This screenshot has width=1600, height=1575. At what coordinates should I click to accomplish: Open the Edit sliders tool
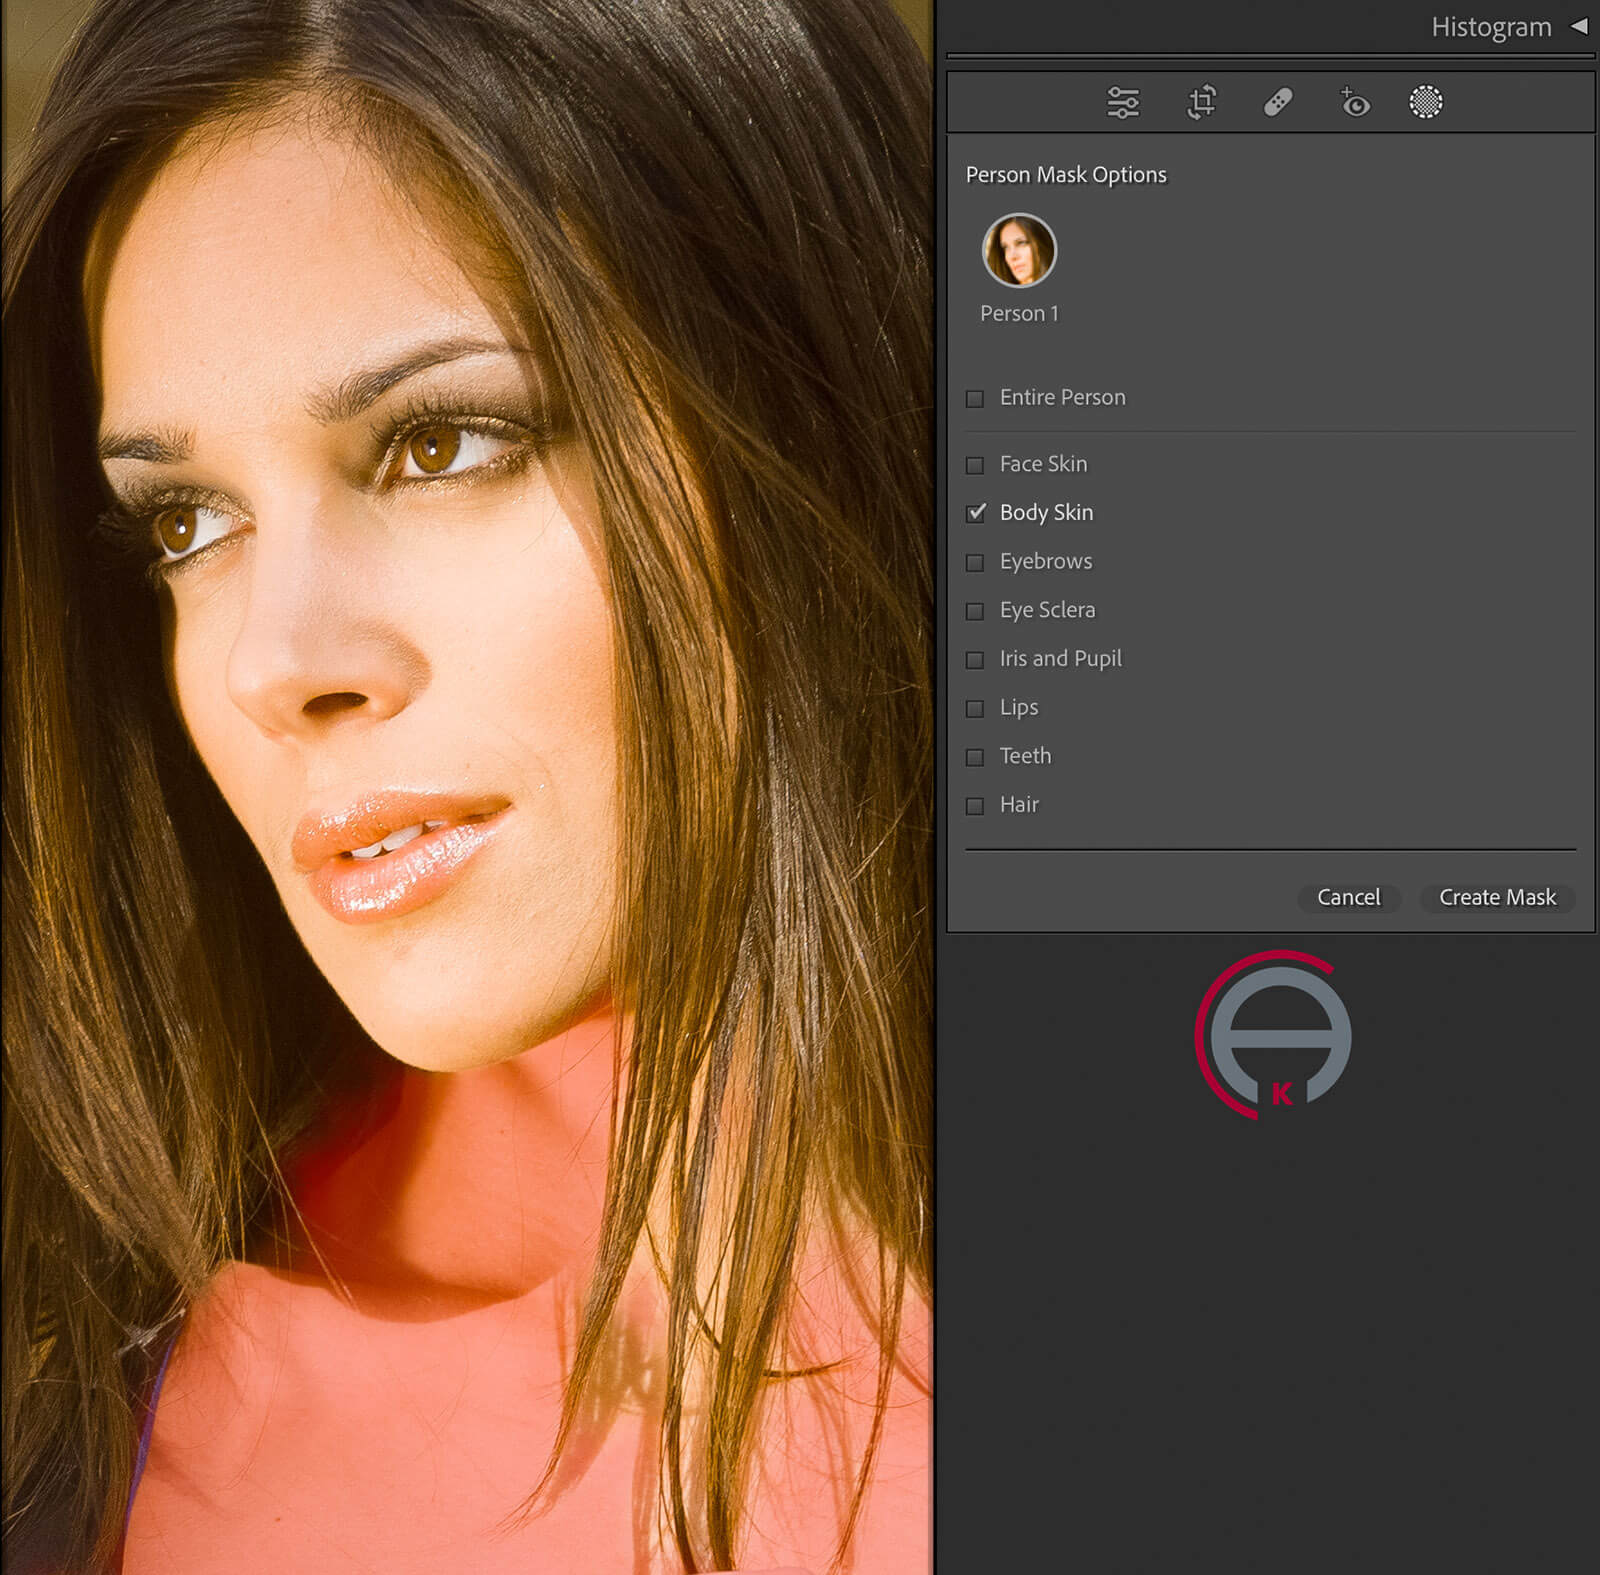click(x=1123, y=103)
